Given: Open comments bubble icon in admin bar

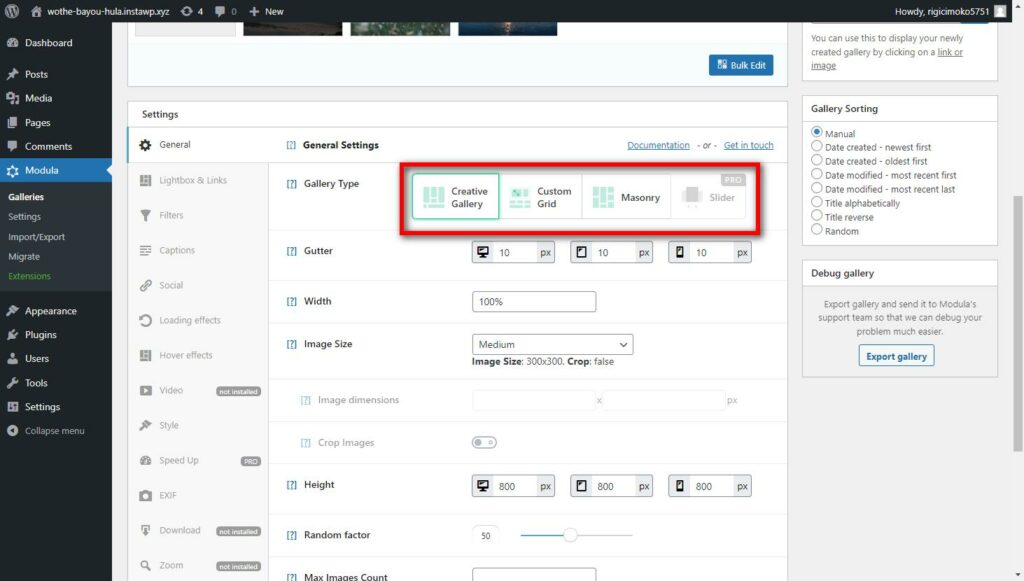Looking at the screenshot, I should click(x=220, y=11).
